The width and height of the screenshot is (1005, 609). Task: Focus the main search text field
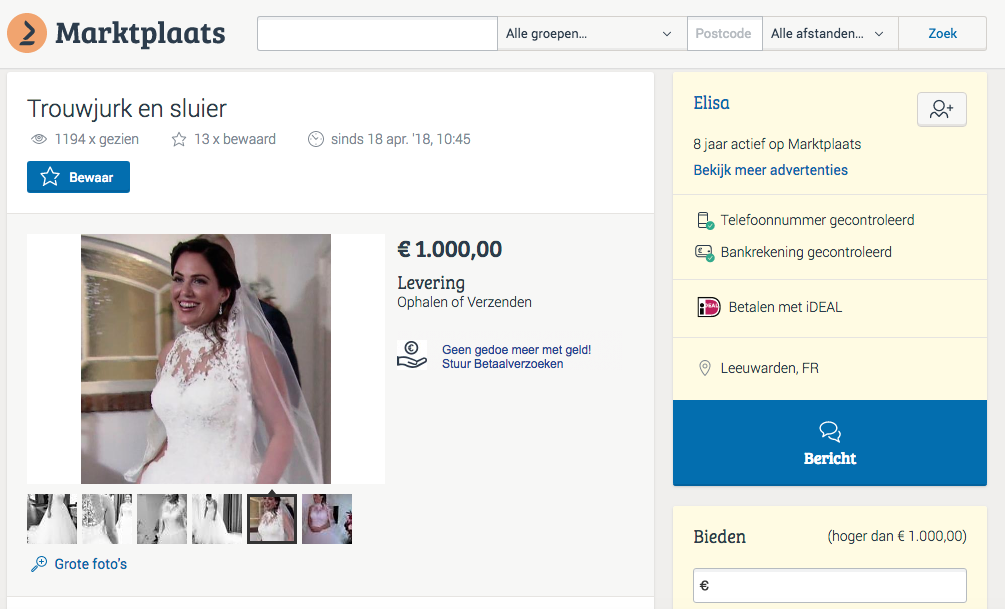coord(378,33)
